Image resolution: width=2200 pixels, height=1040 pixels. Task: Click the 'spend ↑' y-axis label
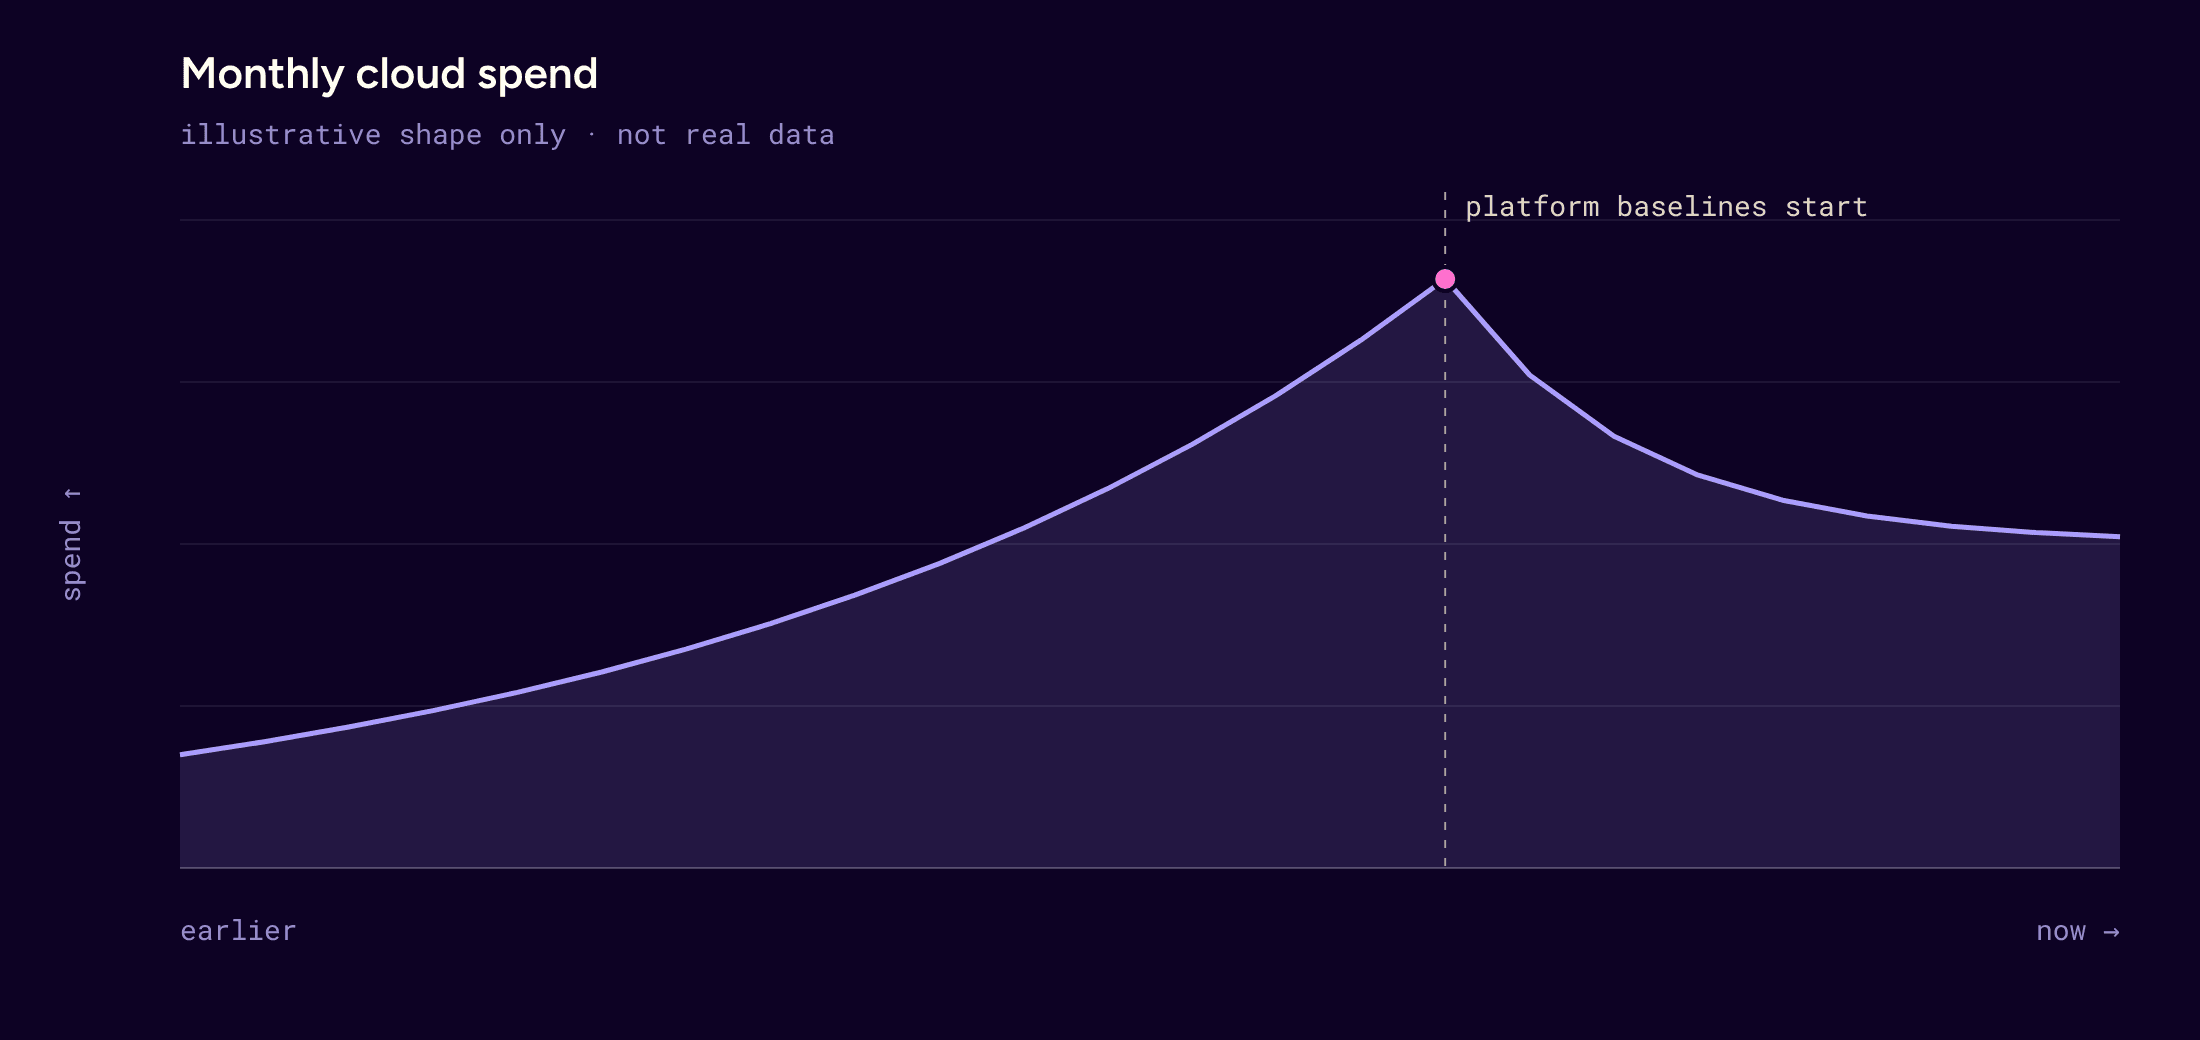tap(72, 544)
